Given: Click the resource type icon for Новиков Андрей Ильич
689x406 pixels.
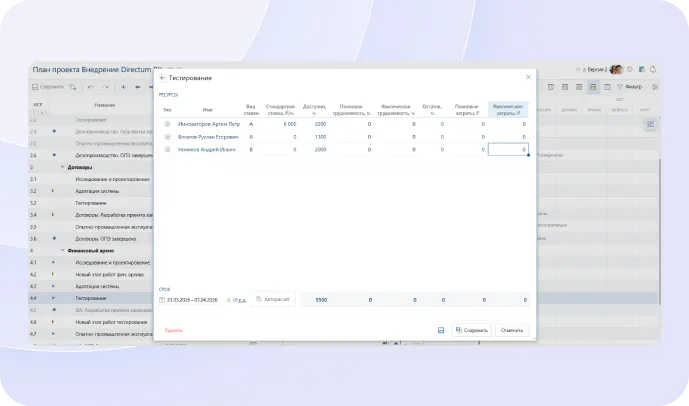Looking at the screenshot, I should click(167, 149).
